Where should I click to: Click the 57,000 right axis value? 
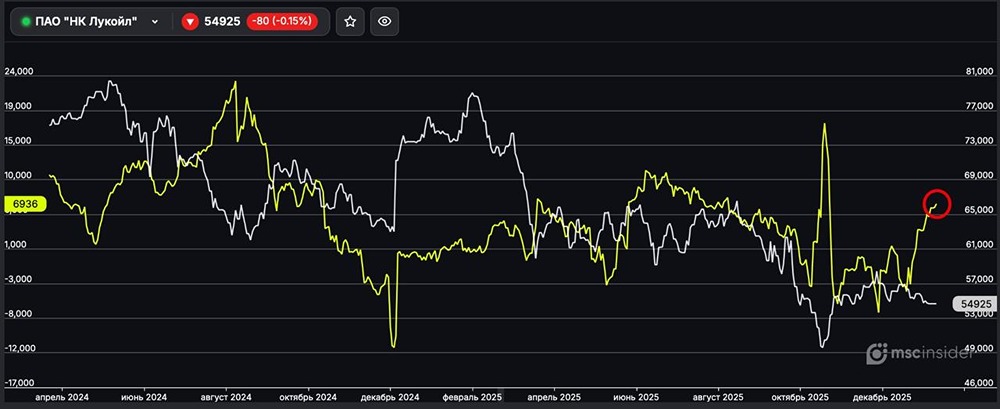pos(980,279)
